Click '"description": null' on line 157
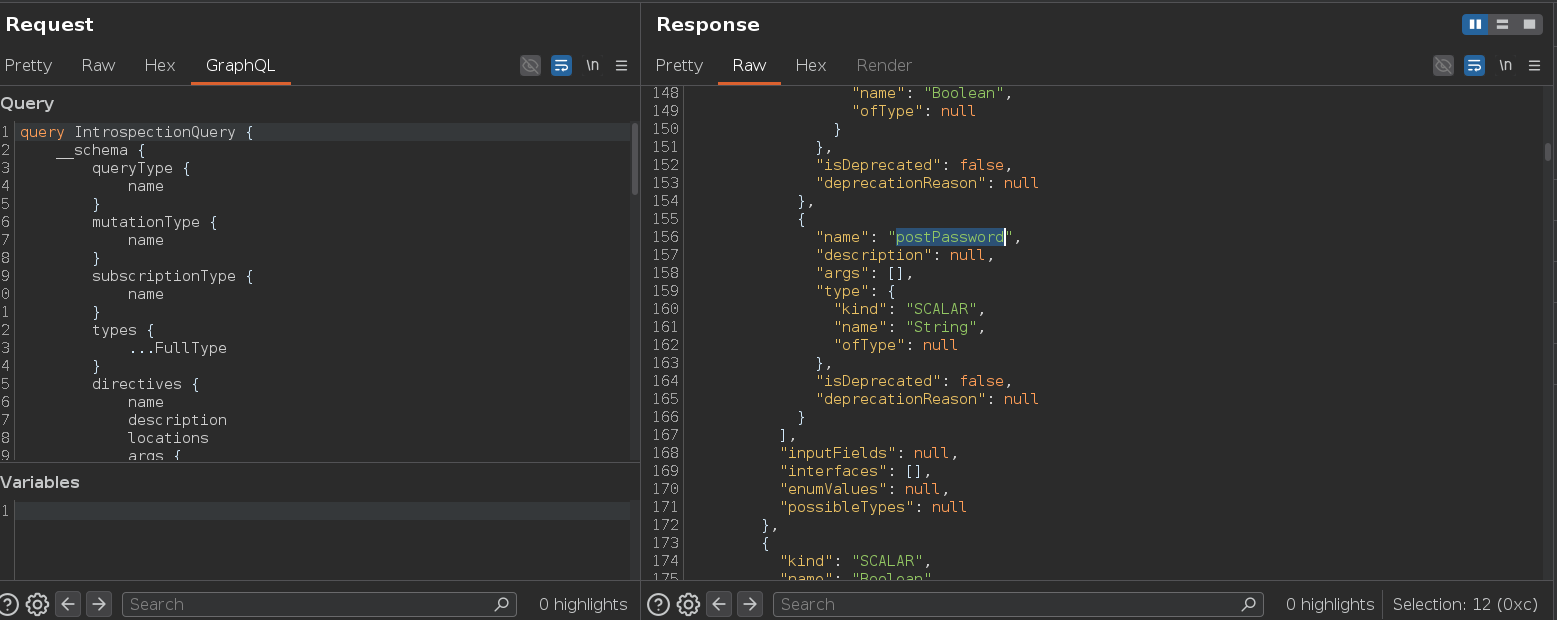The width and height of the screenshot is (1557, 620). coord(906,255)
